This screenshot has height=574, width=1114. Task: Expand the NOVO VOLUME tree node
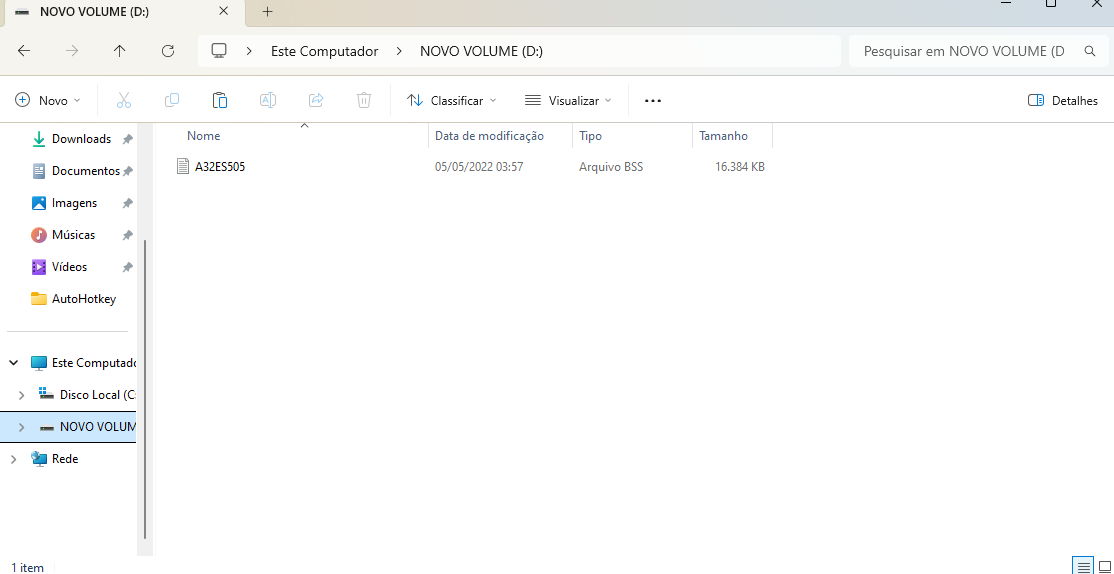[x=21, y=428]
